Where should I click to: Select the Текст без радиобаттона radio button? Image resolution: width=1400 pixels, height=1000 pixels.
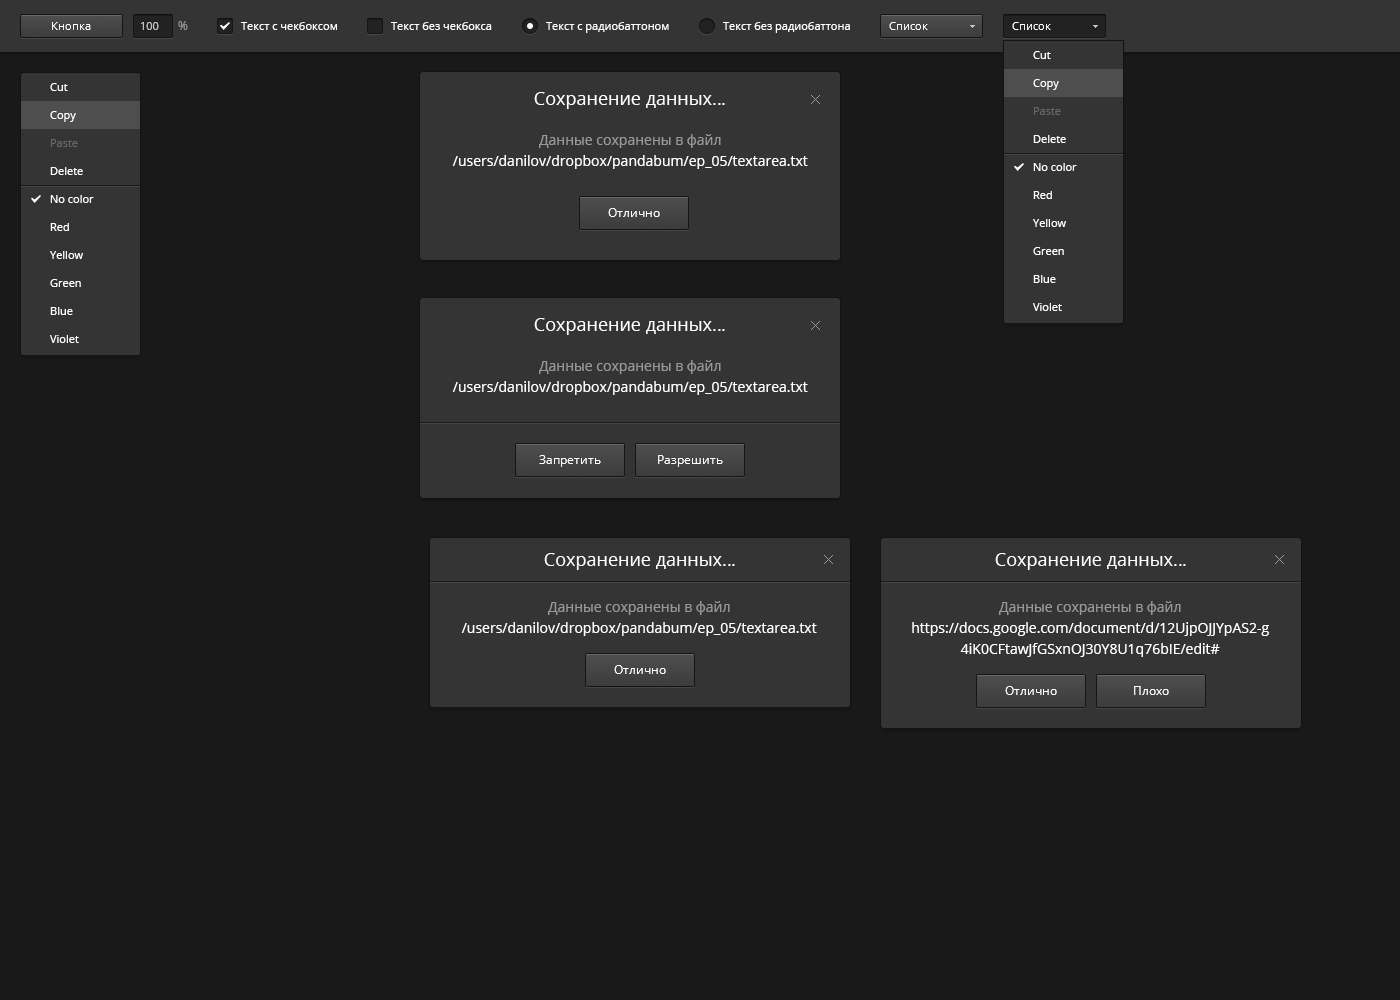[x=707, y=26]
